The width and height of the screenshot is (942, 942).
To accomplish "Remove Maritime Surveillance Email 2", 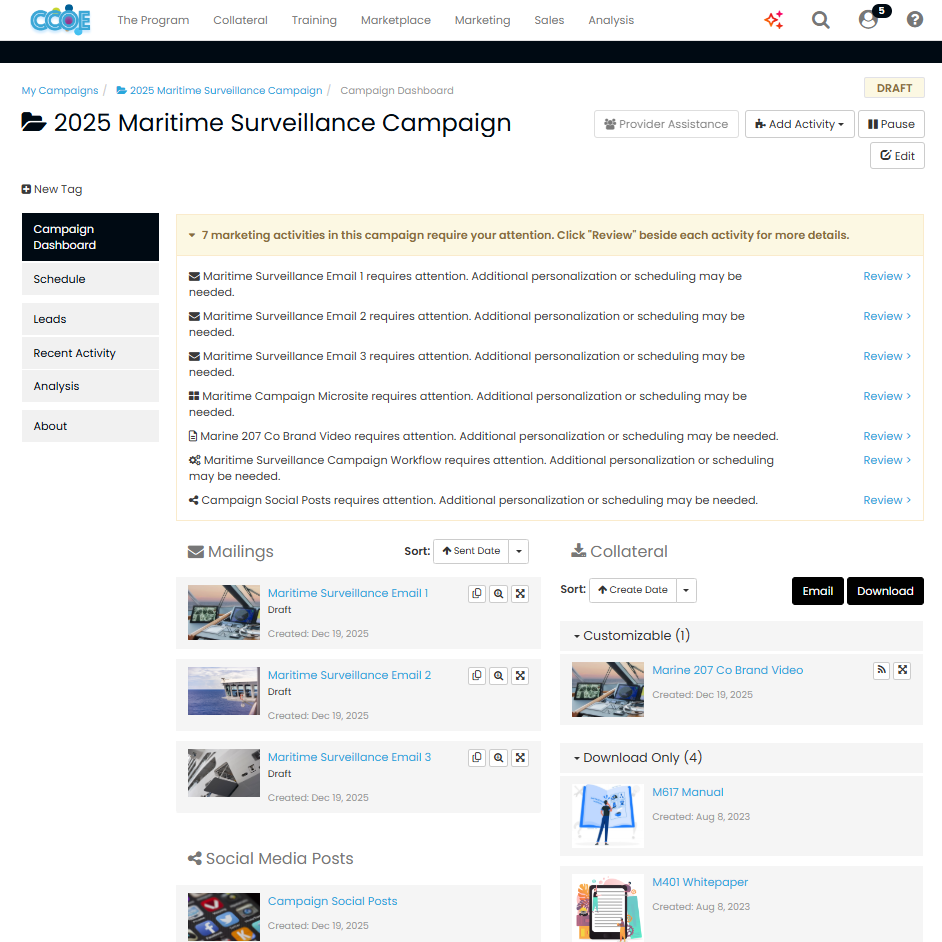I will tap(520, 676).
